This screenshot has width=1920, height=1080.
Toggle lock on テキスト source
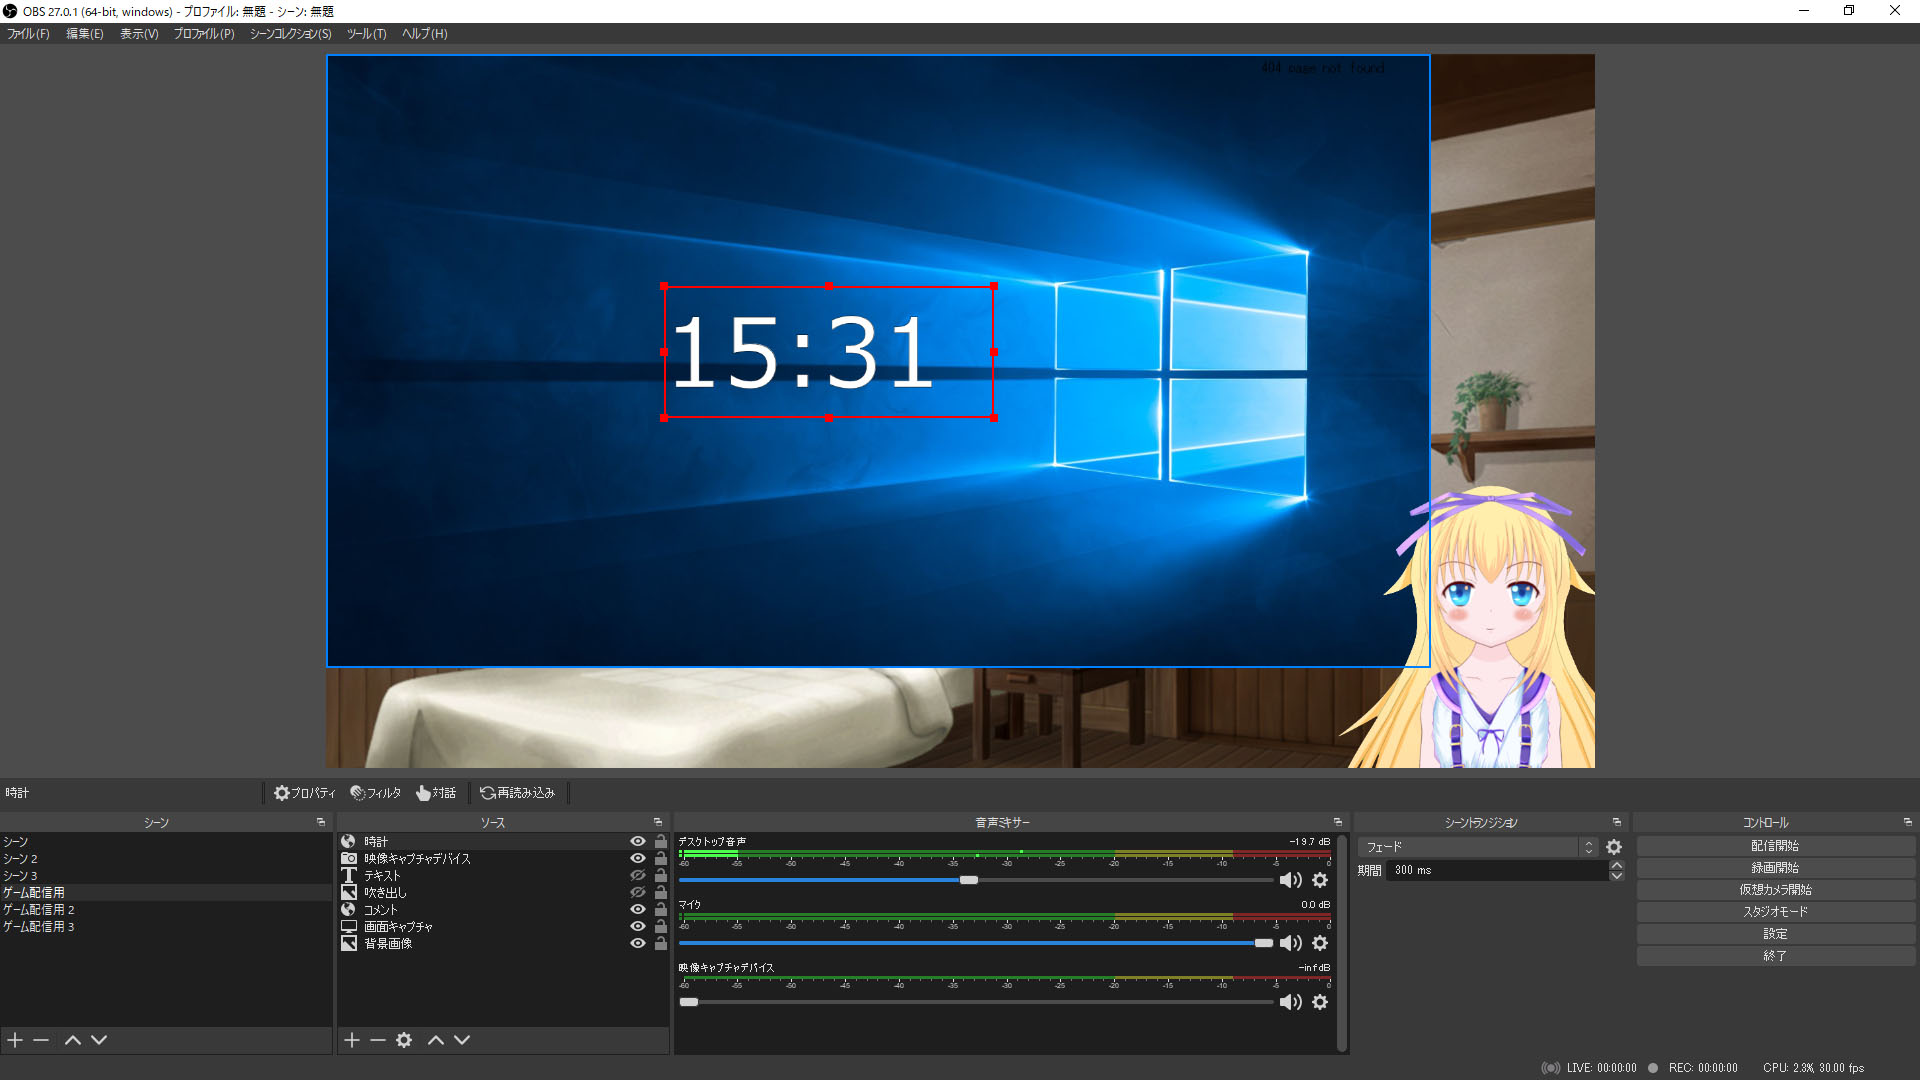[661, 876]
